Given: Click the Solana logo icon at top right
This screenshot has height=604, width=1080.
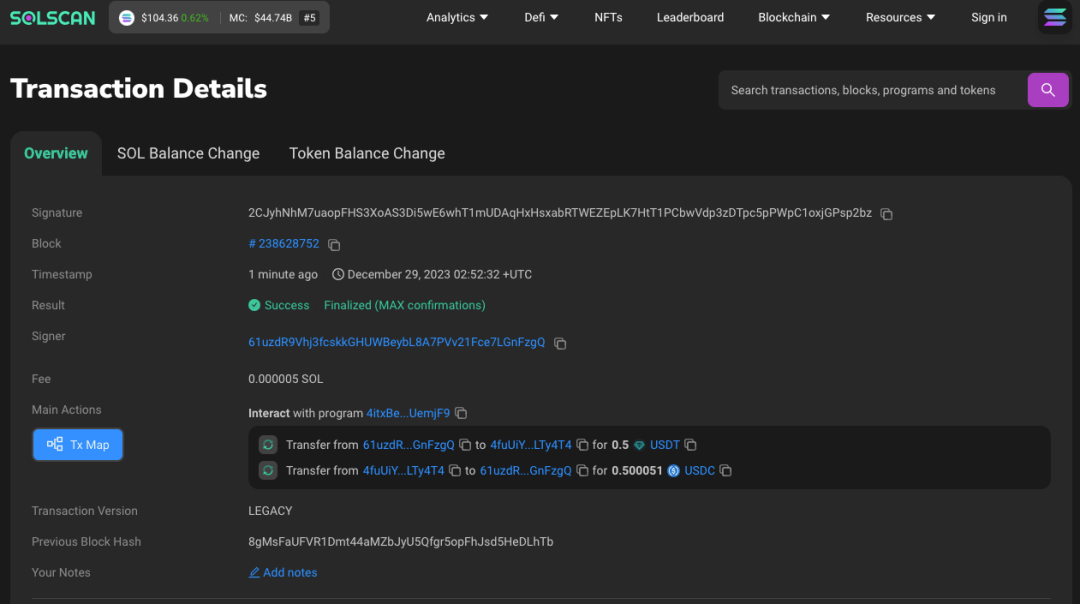Looking at the screenshot, I should point(1054,17).
